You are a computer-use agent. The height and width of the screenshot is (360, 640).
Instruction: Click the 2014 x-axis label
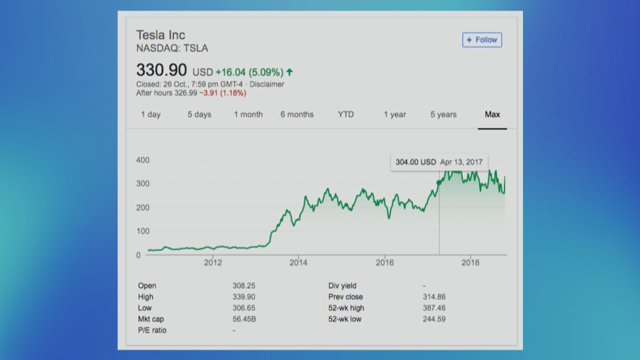pyautogui.click(x=298, y=263)
